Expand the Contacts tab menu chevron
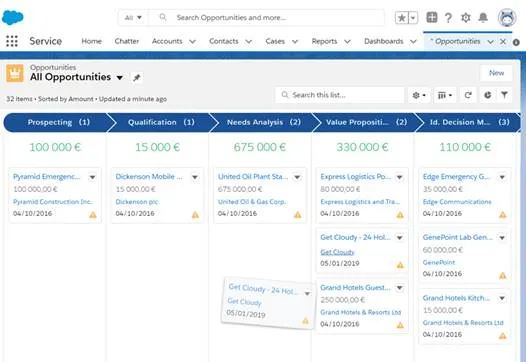Screen dimensions: 526x362 point(249,42)
